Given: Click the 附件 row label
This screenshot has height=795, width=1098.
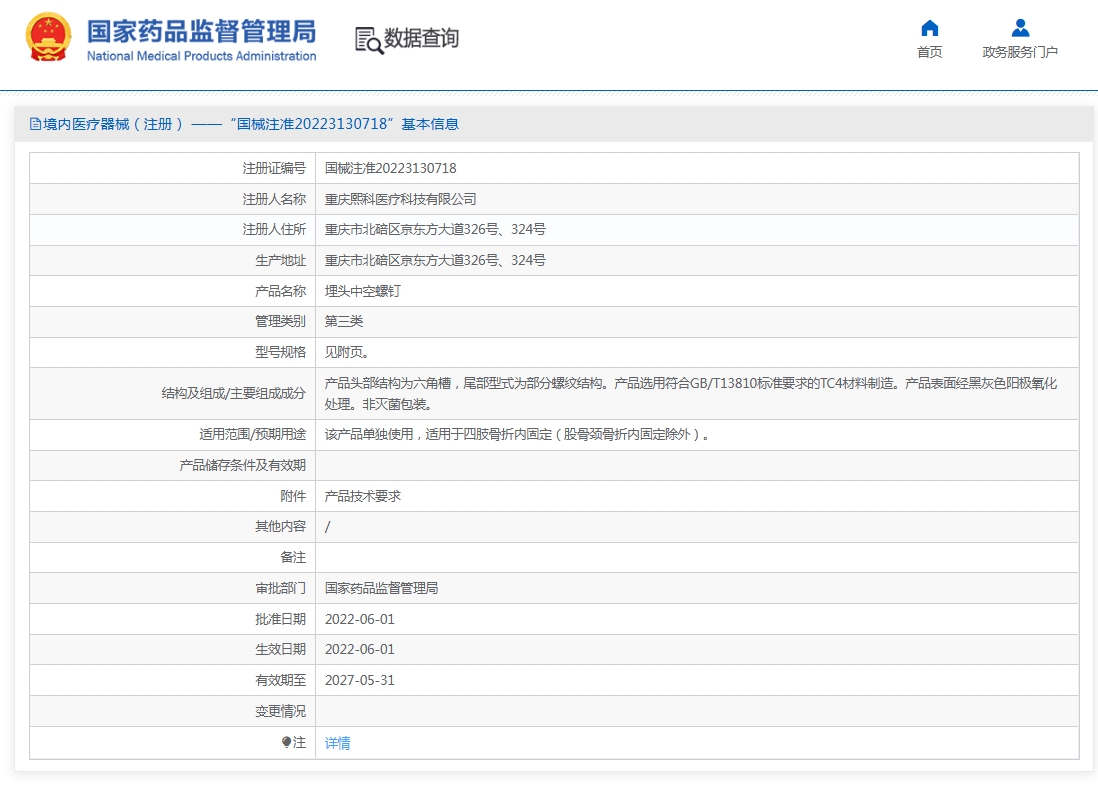Looking at the screenshot, I should [x=293, y=496].
